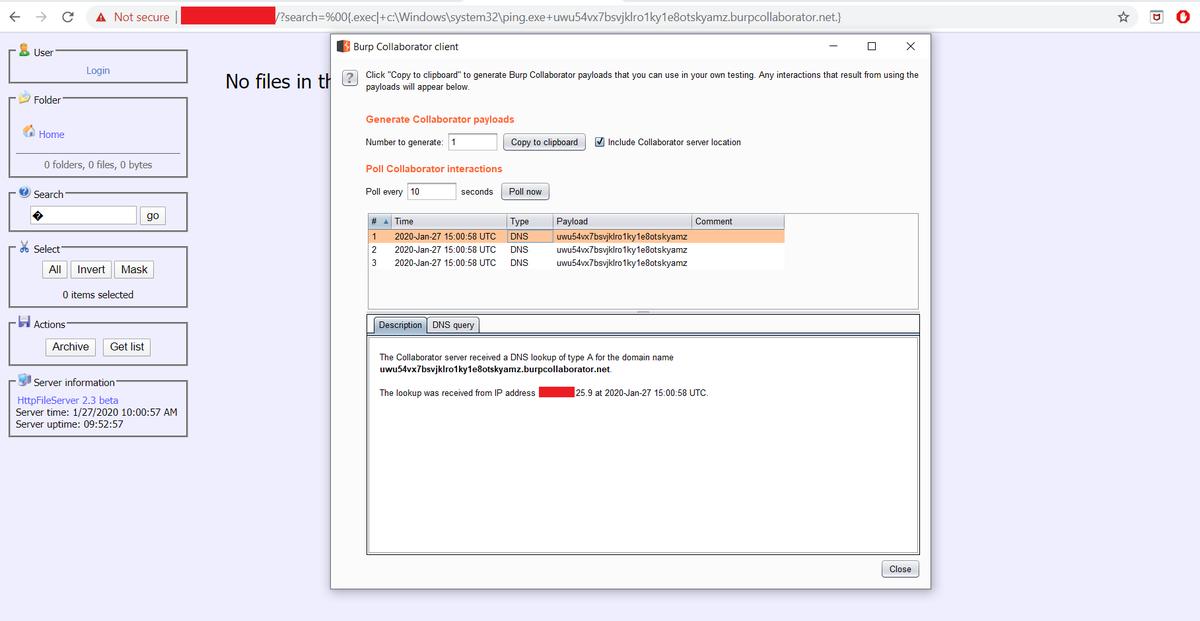Image resolution: width=1200 pixels, height=621 pixels.
Task: Click the go search button
Action: [x=153, y=215]
